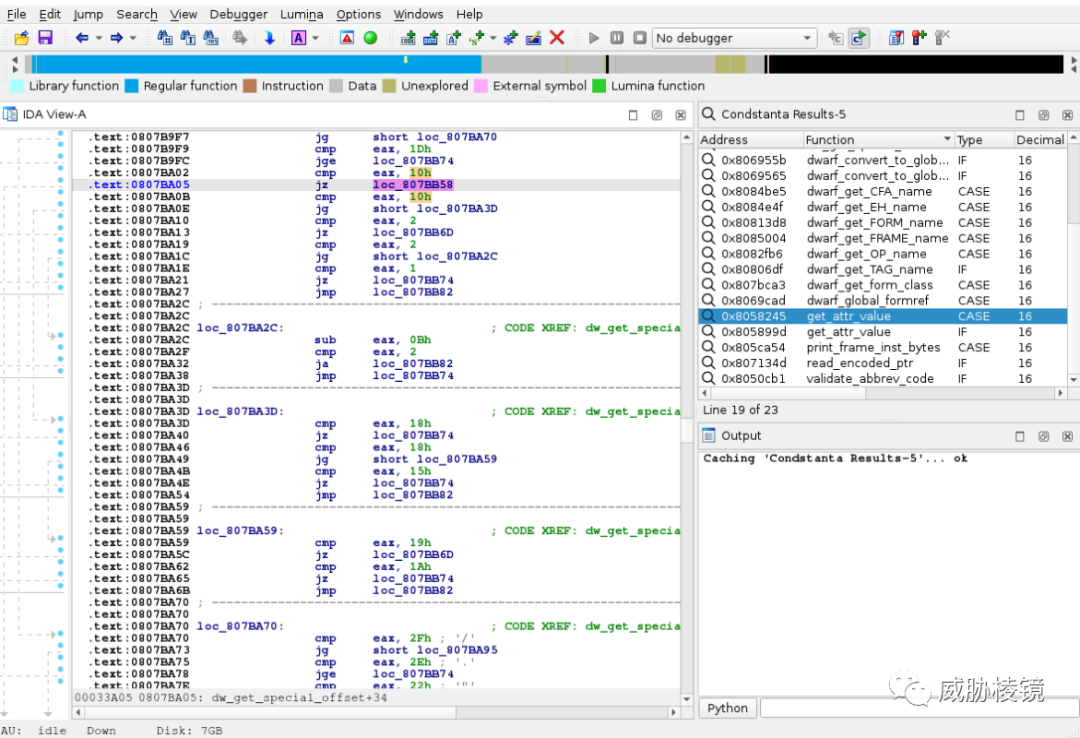The width and height of the screenshot is (1080, 738).
Task: Click the Regular function blue legend swatch
Action: (x=132, y=85)
